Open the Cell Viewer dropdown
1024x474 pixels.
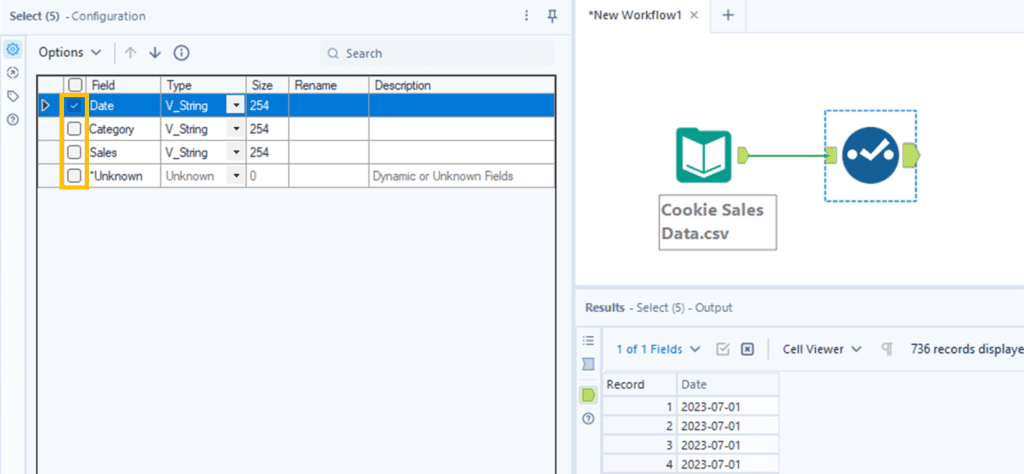pyautogui.click(x=820, y=349)
